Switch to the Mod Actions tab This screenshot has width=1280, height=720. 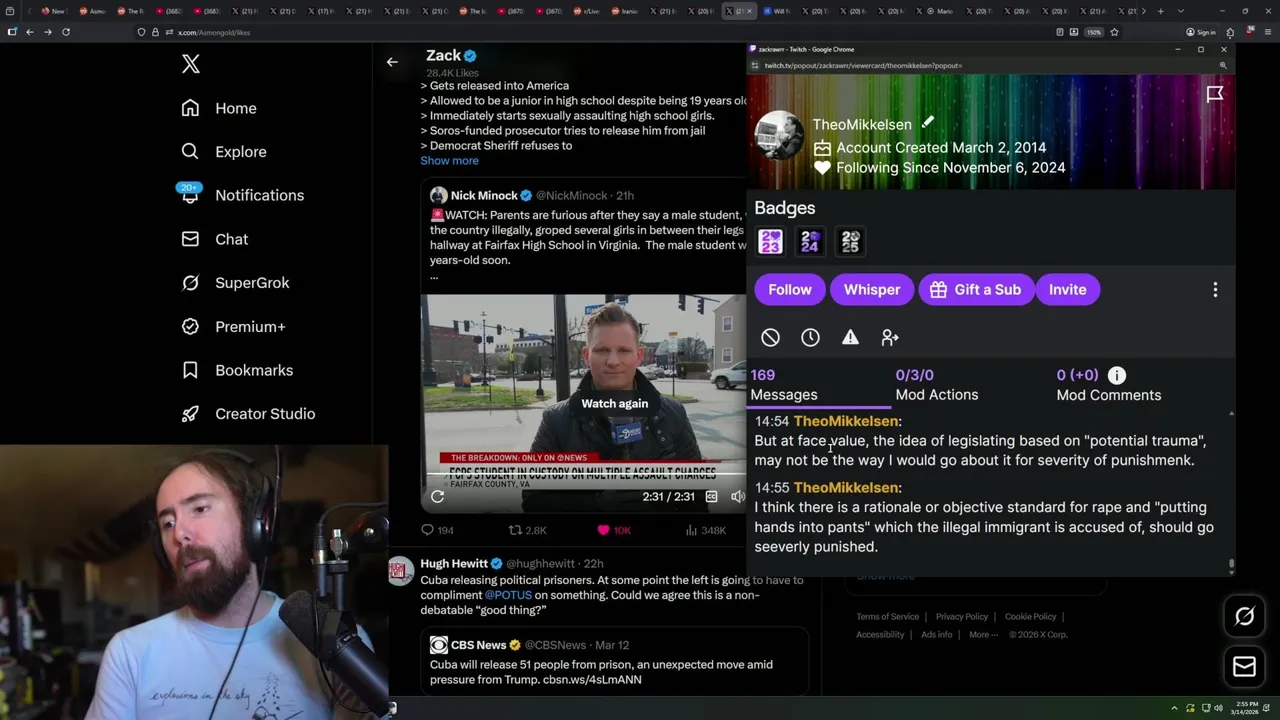(x=937, y=385)
